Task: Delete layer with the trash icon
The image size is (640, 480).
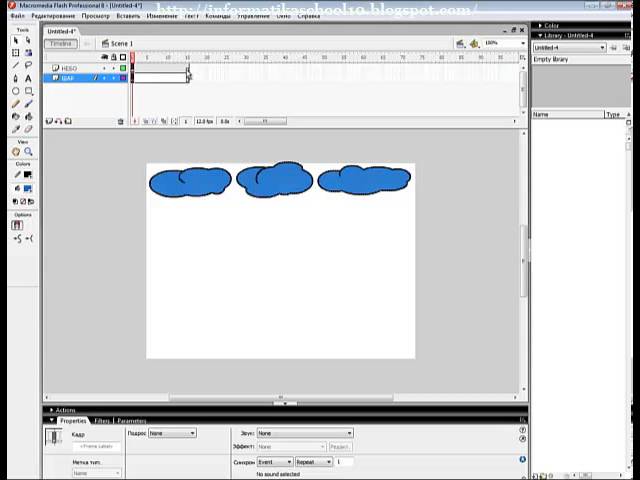Action: coord(120,122)
